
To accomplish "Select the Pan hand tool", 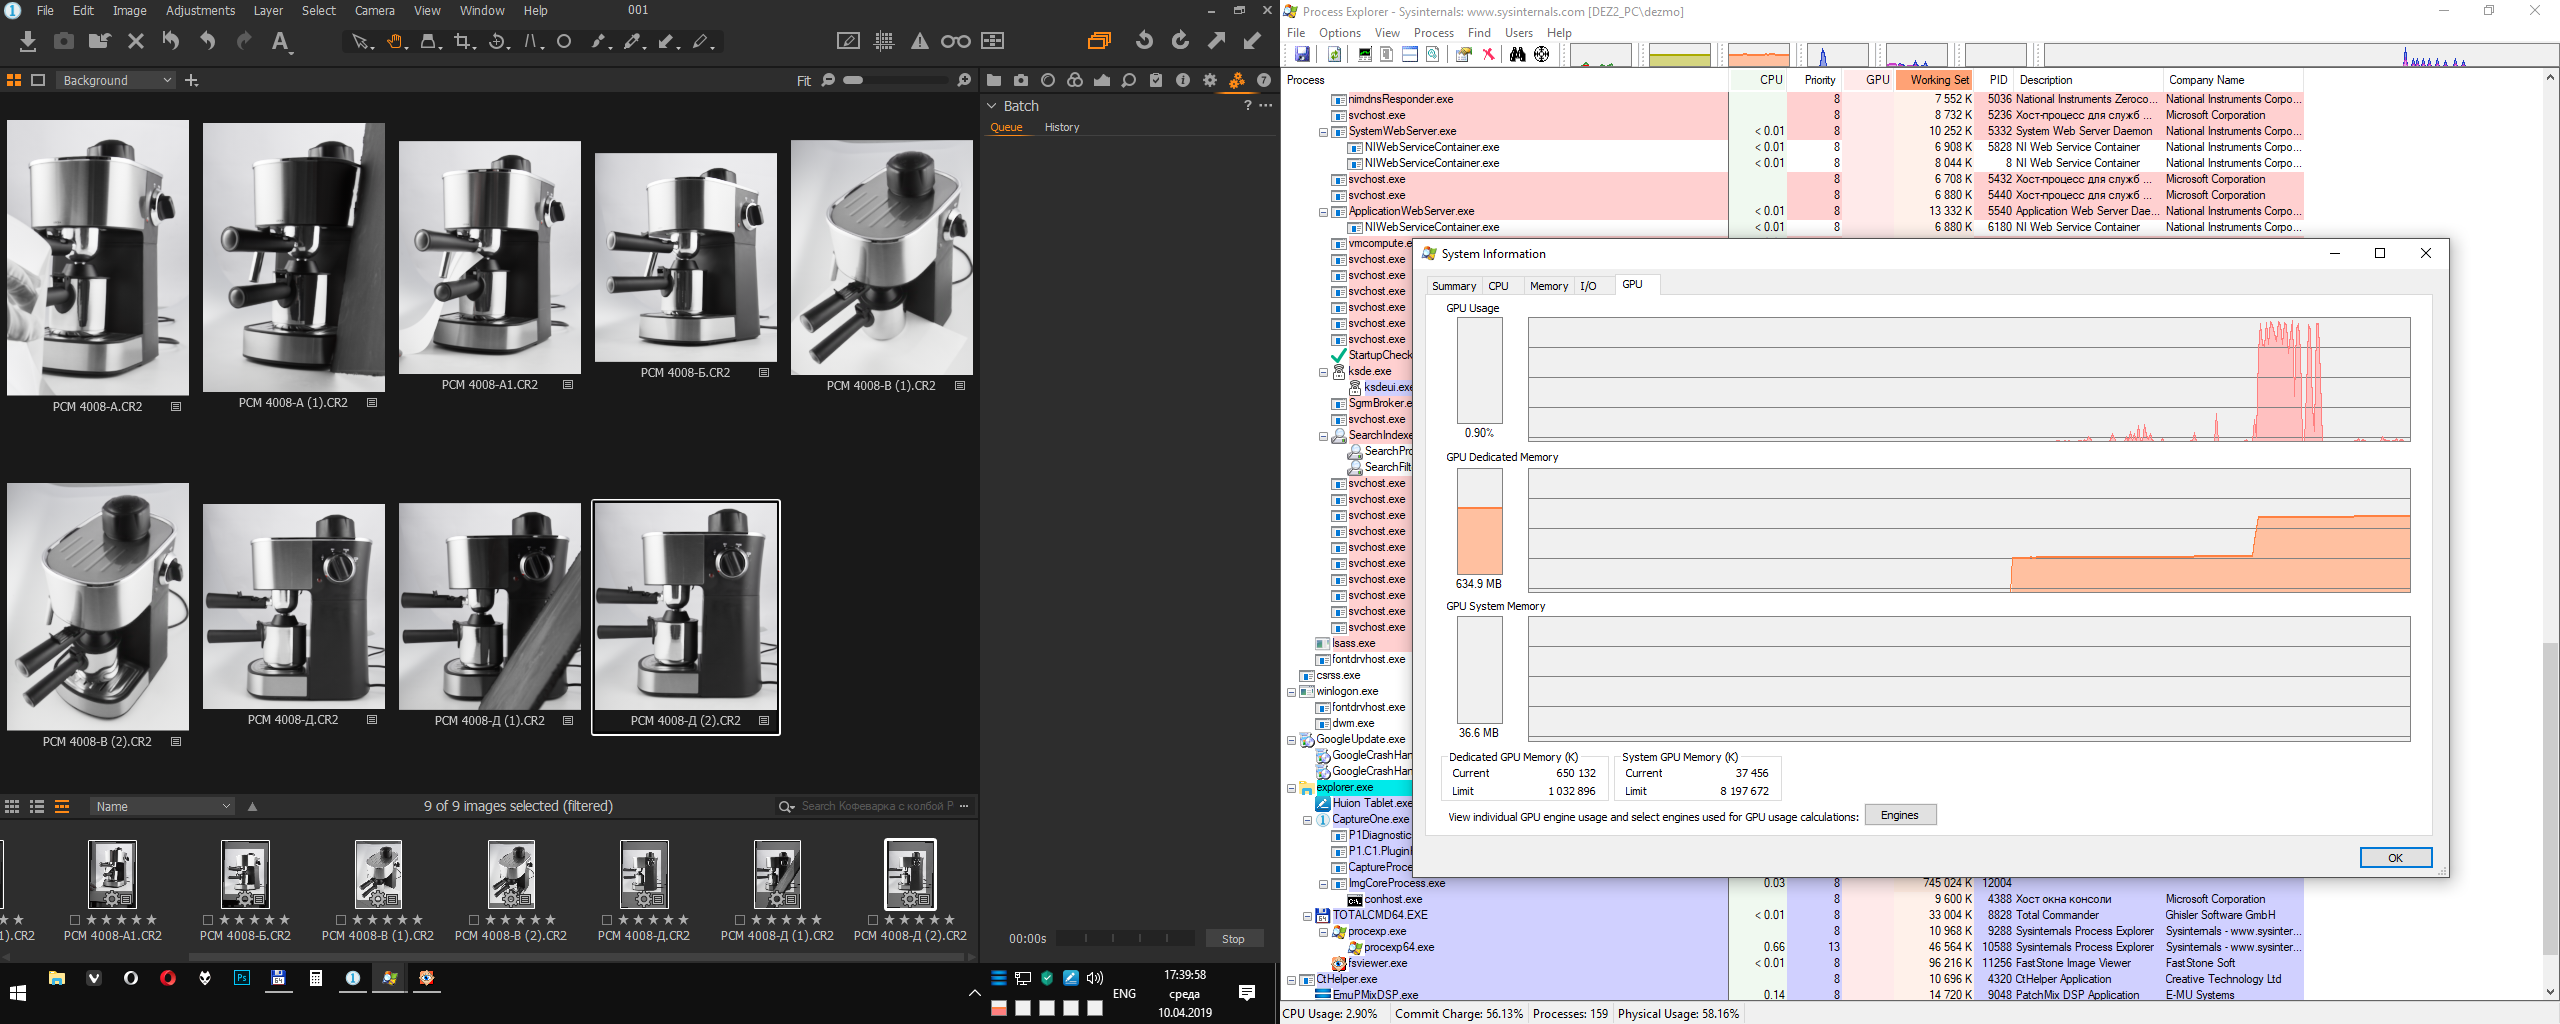I will tap(396, 41).
